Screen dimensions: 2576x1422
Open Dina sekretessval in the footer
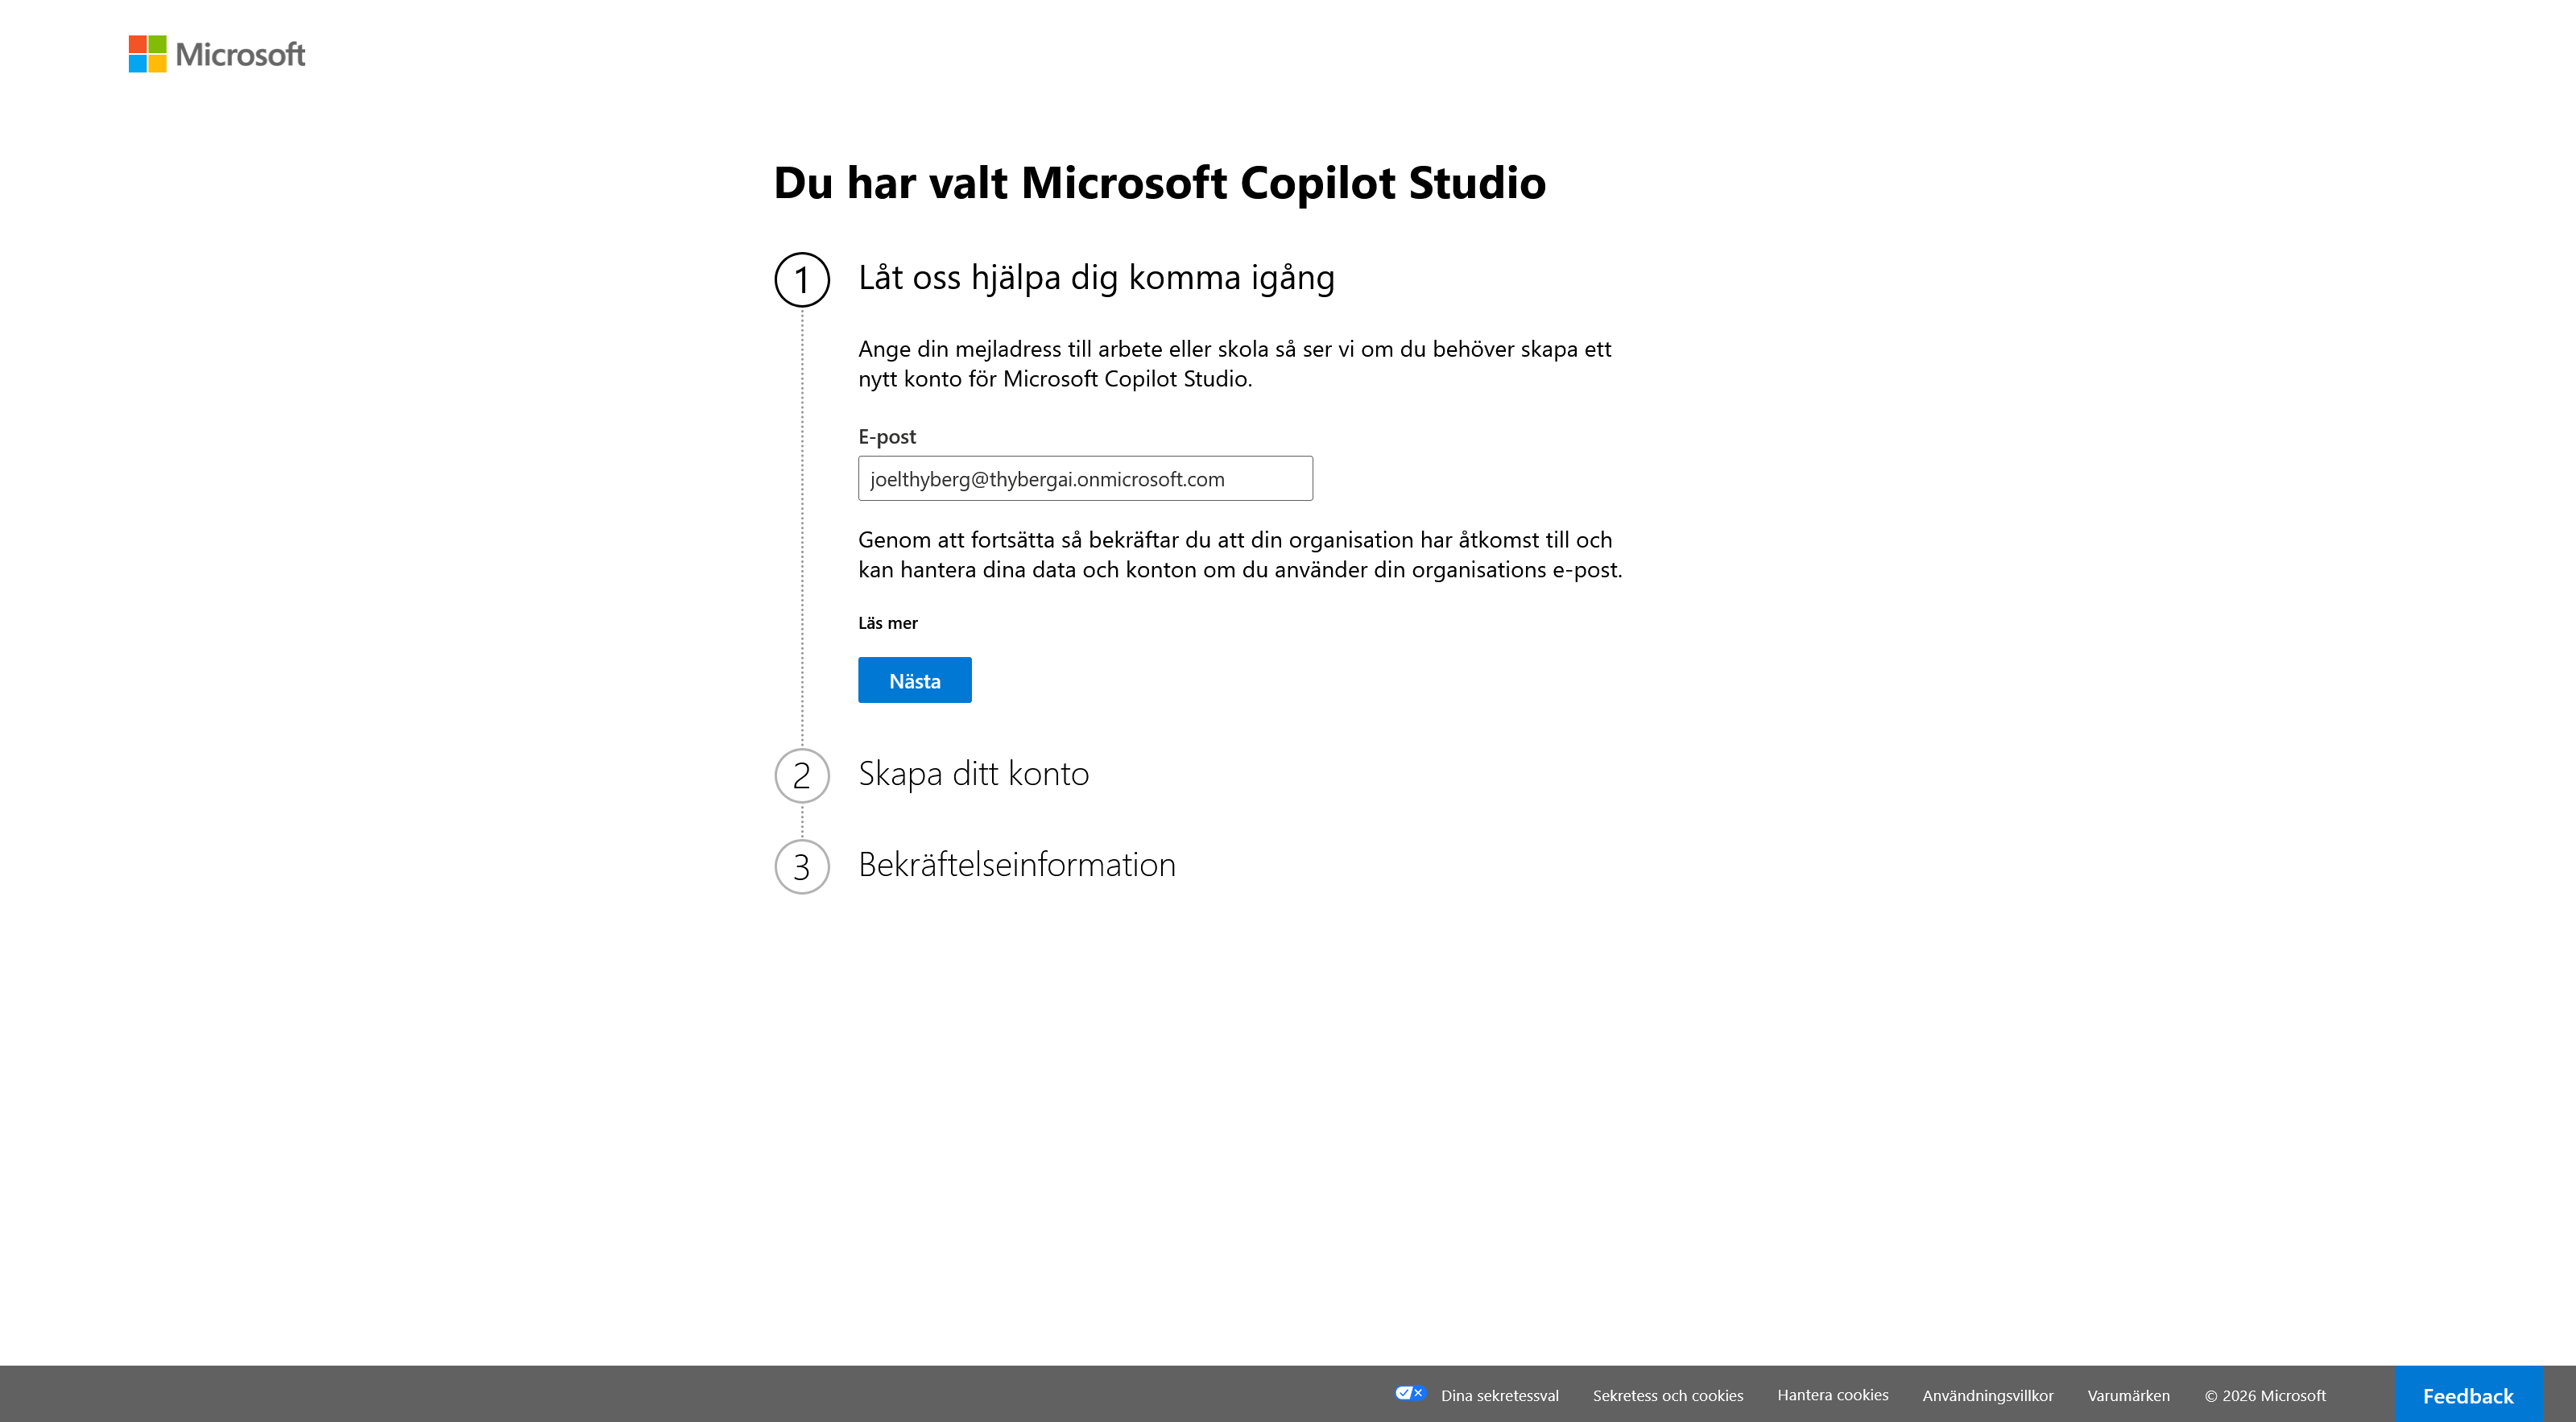1499,1395
